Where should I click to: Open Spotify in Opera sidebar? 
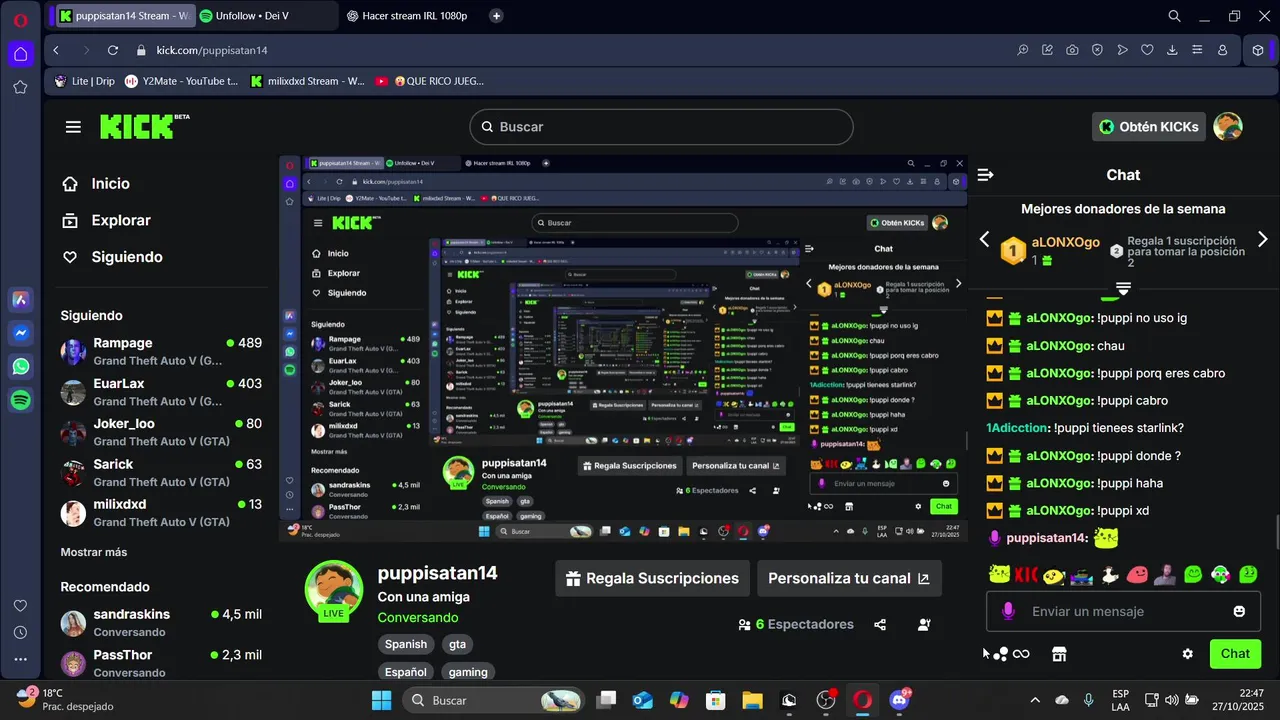[x=20, y=400]
